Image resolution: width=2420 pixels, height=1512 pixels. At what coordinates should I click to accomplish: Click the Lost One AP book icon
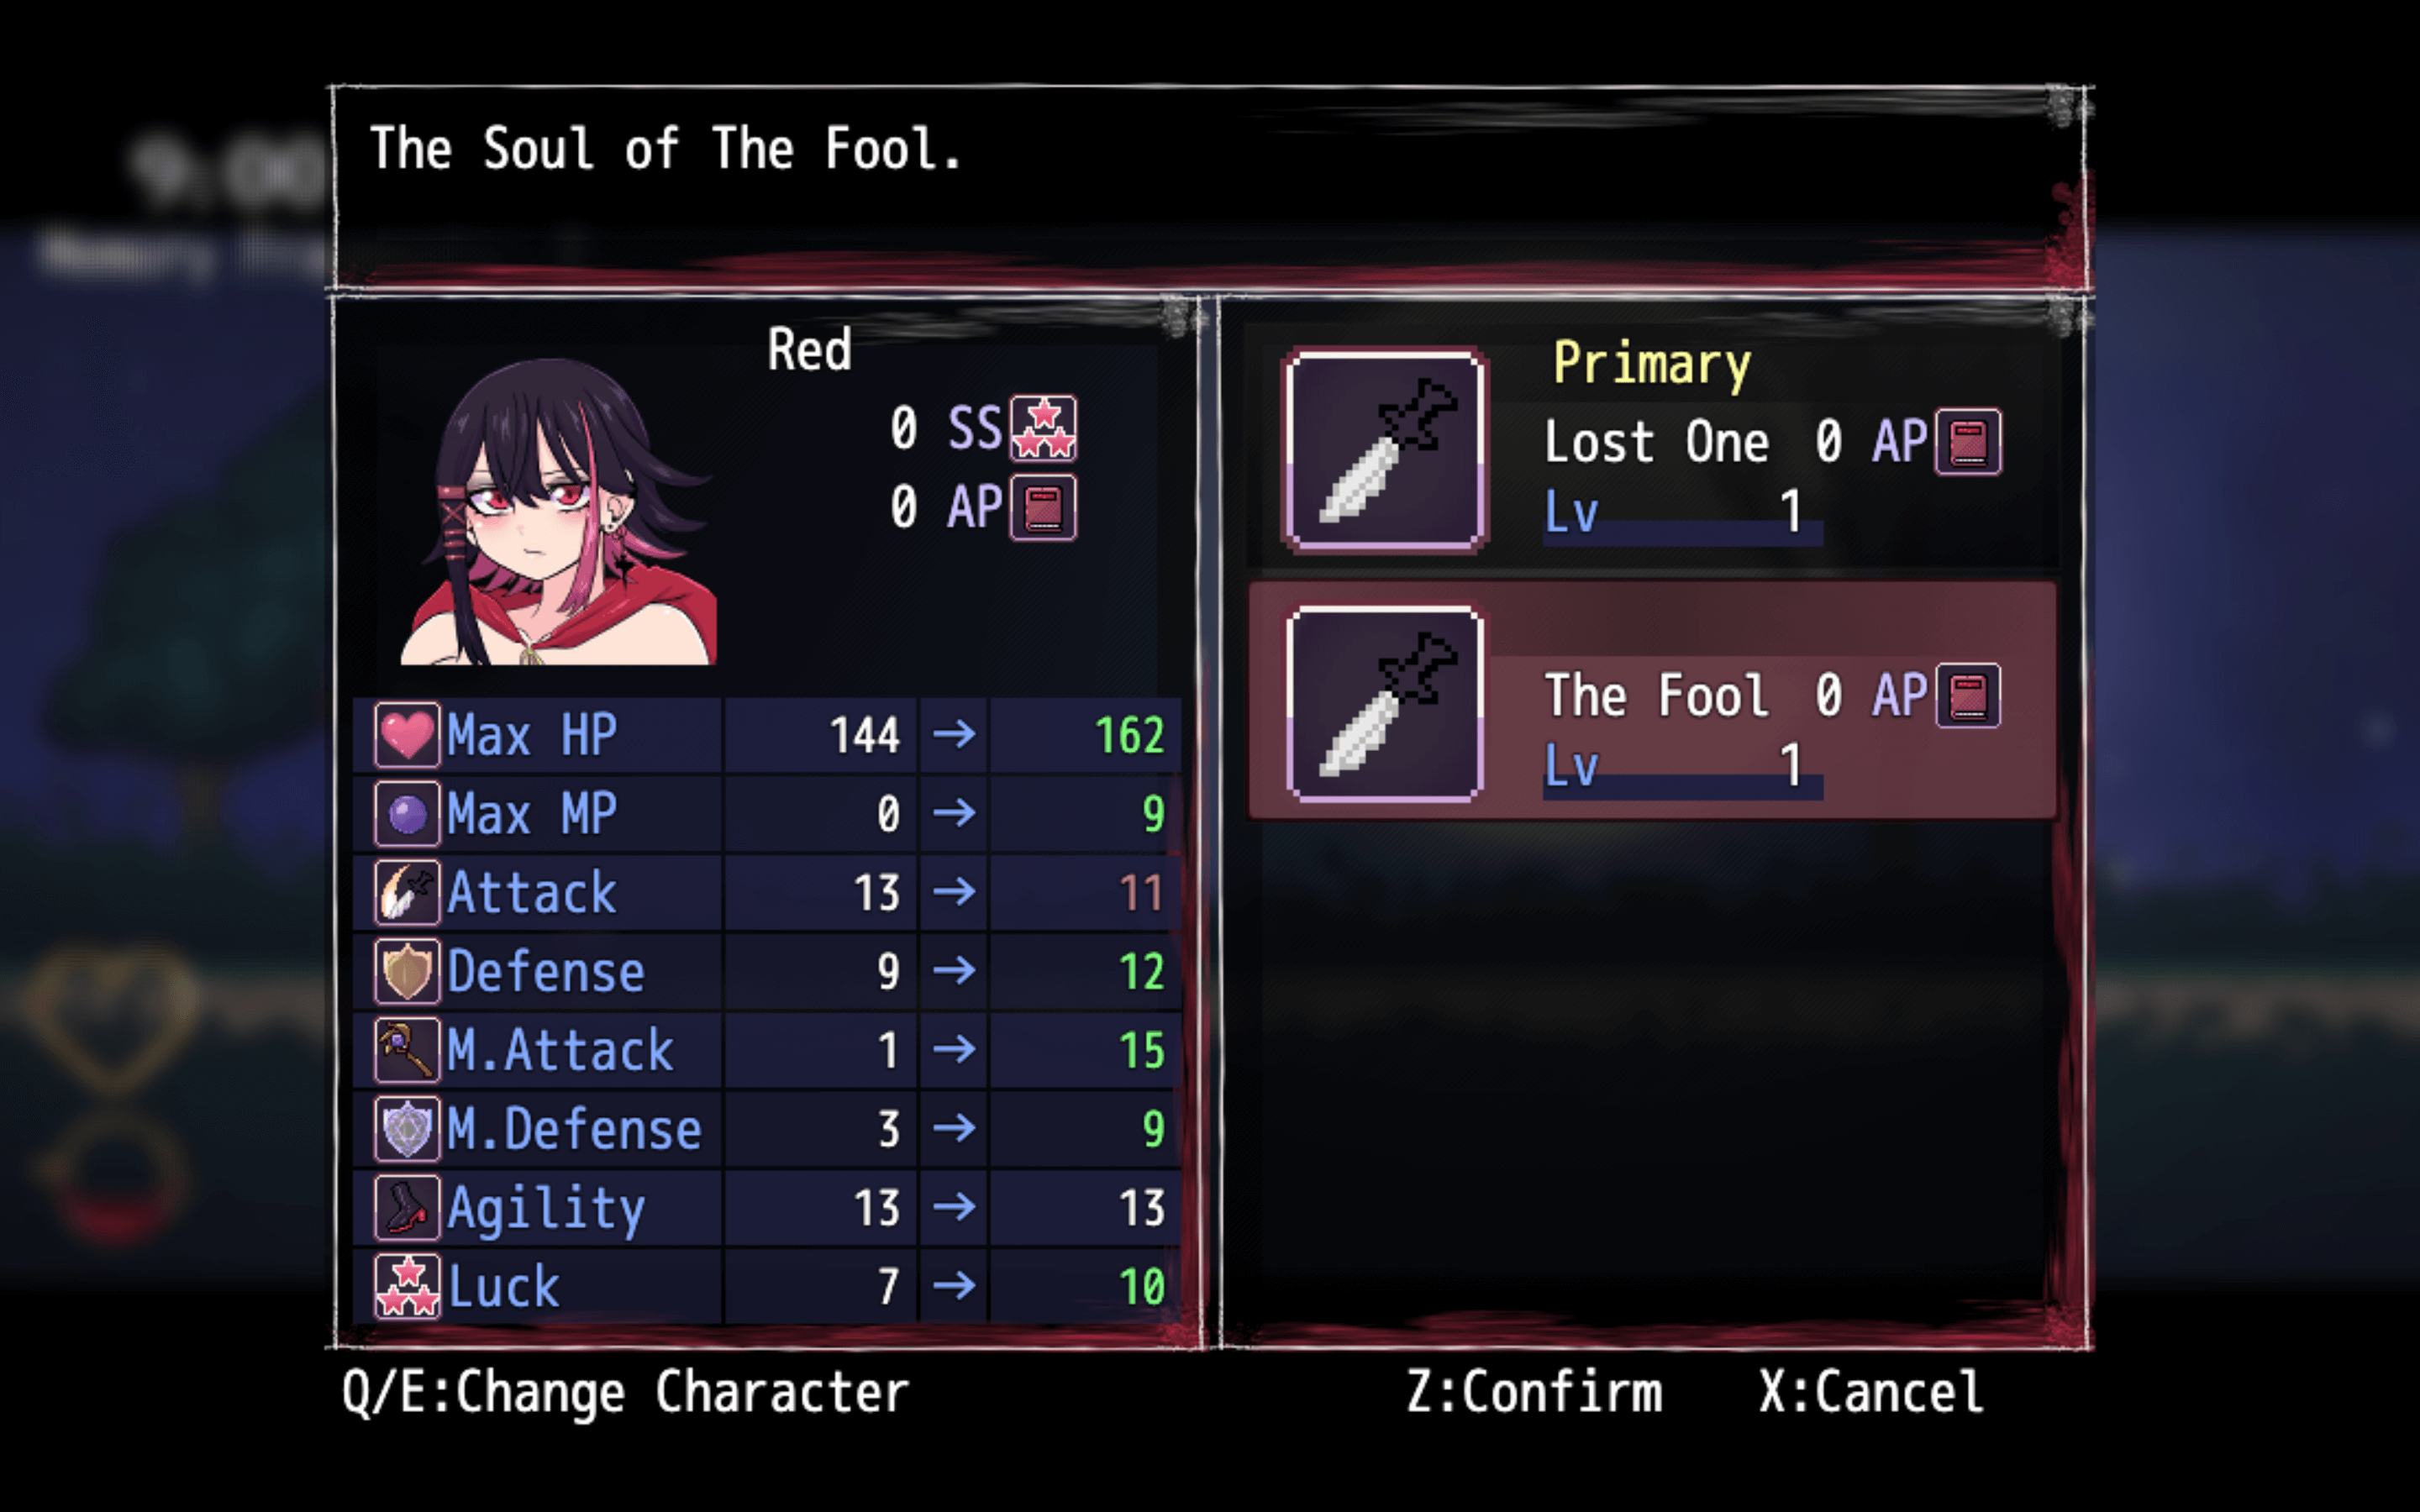[1968, 441]
